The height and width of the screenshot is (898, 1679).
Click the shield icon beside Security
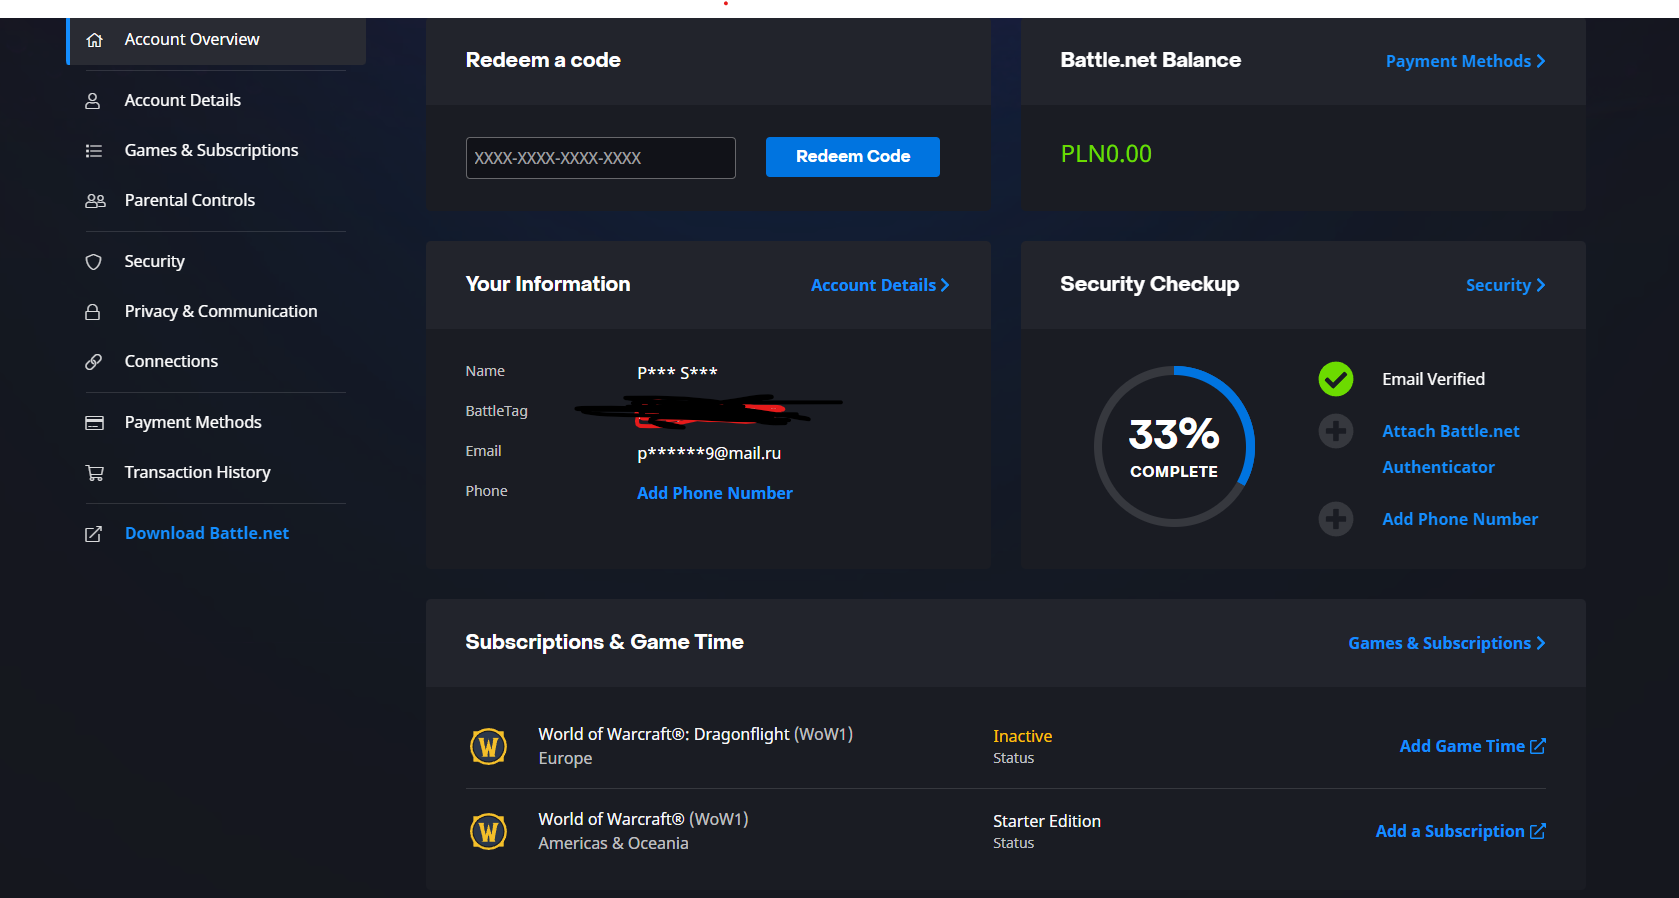click(x=94, y=262)
